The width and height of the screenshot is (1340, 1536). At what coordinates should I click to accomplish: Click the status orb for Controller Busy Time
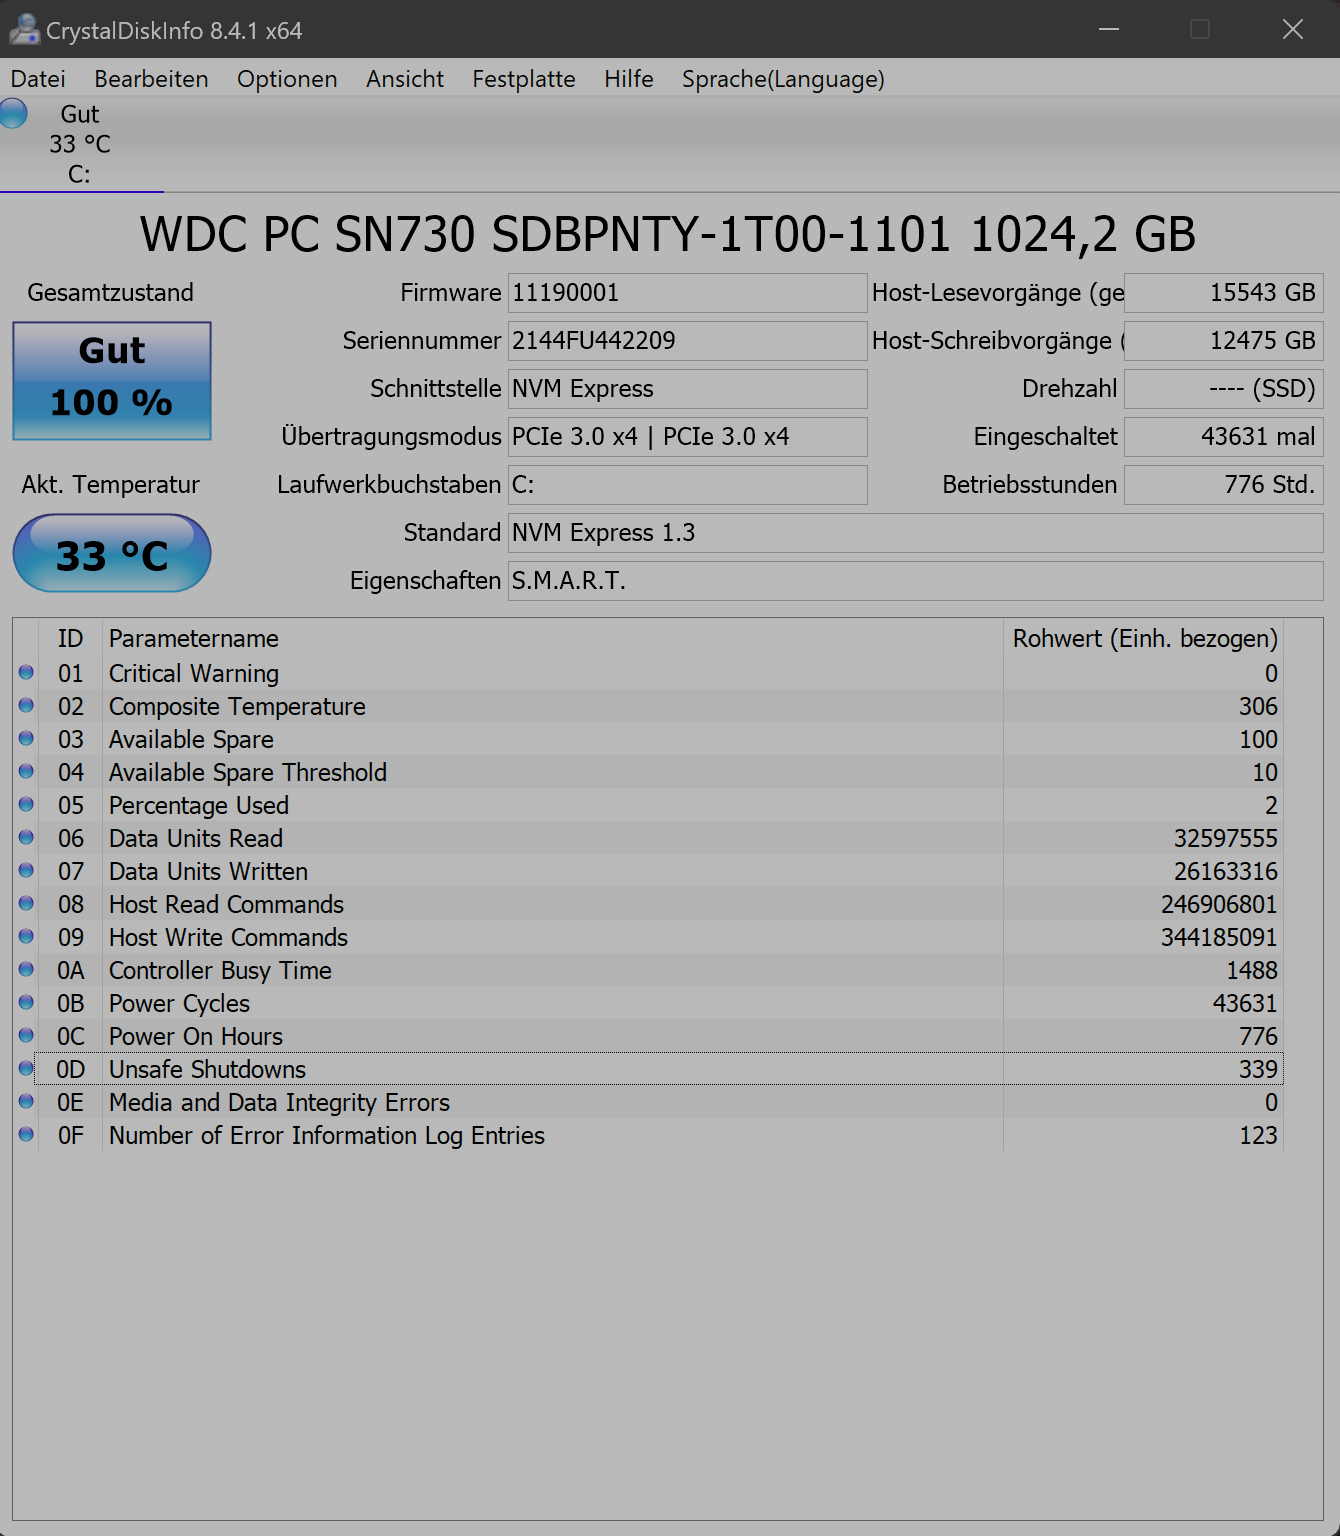26,969
